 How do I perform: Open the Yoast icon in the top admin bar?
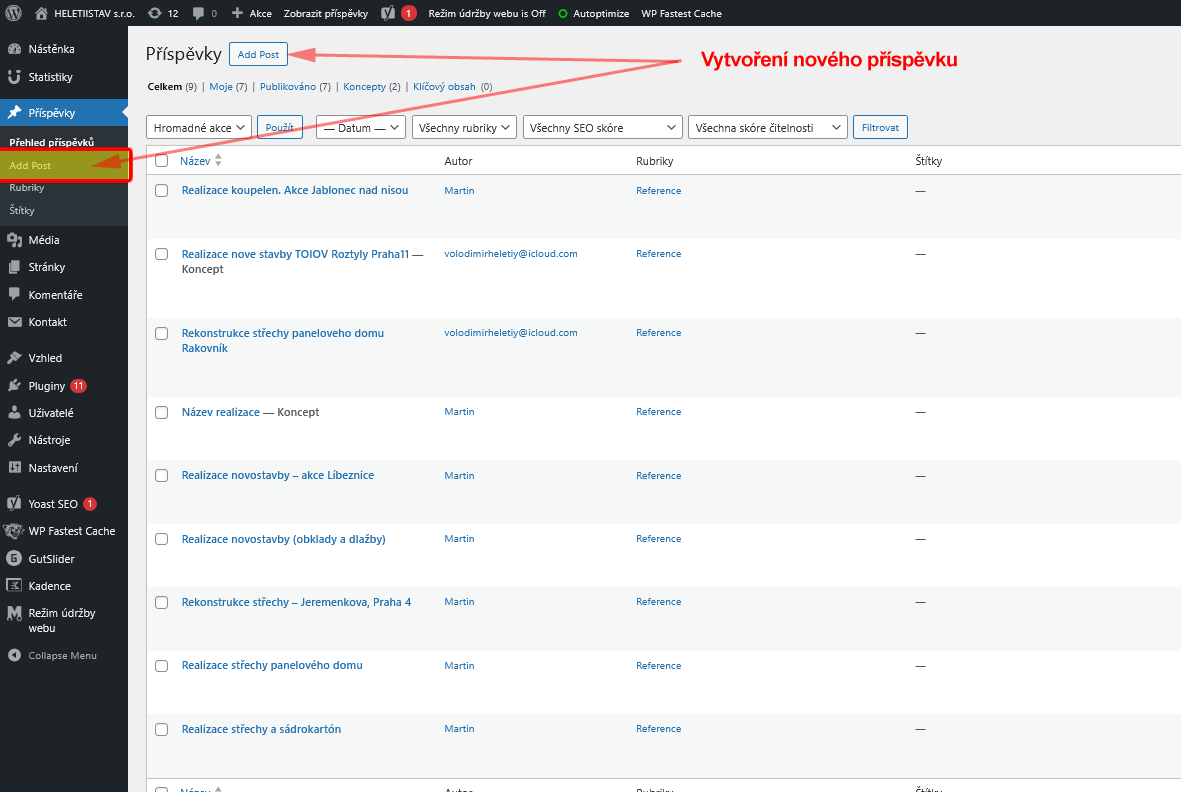click(388, 13)
